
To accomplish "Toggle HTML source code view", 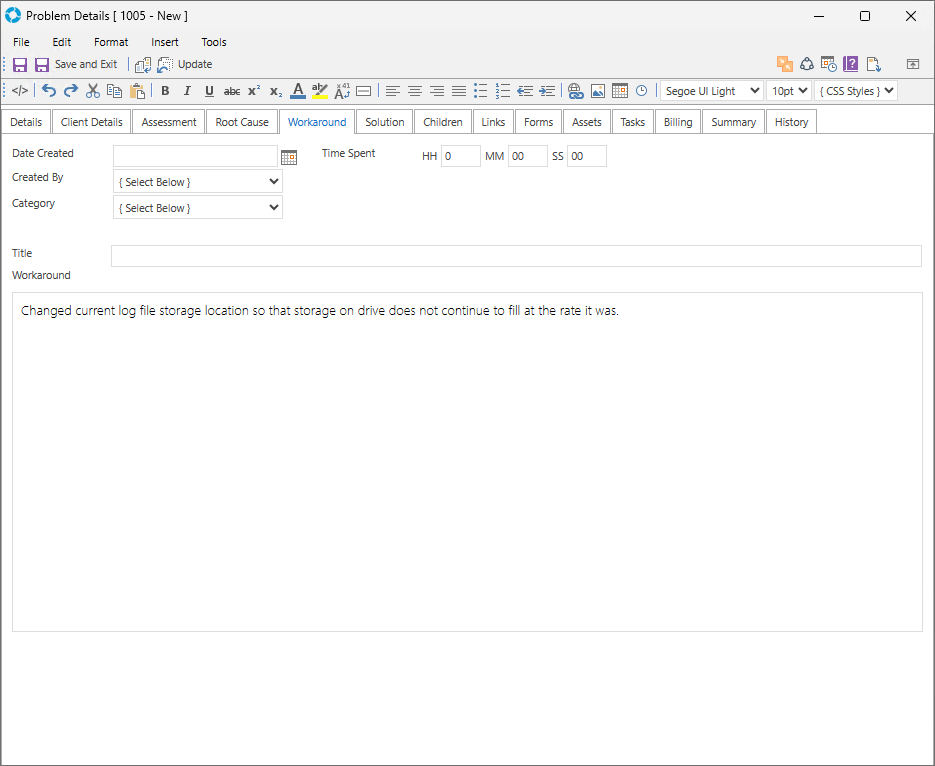I will coord(20,91).
